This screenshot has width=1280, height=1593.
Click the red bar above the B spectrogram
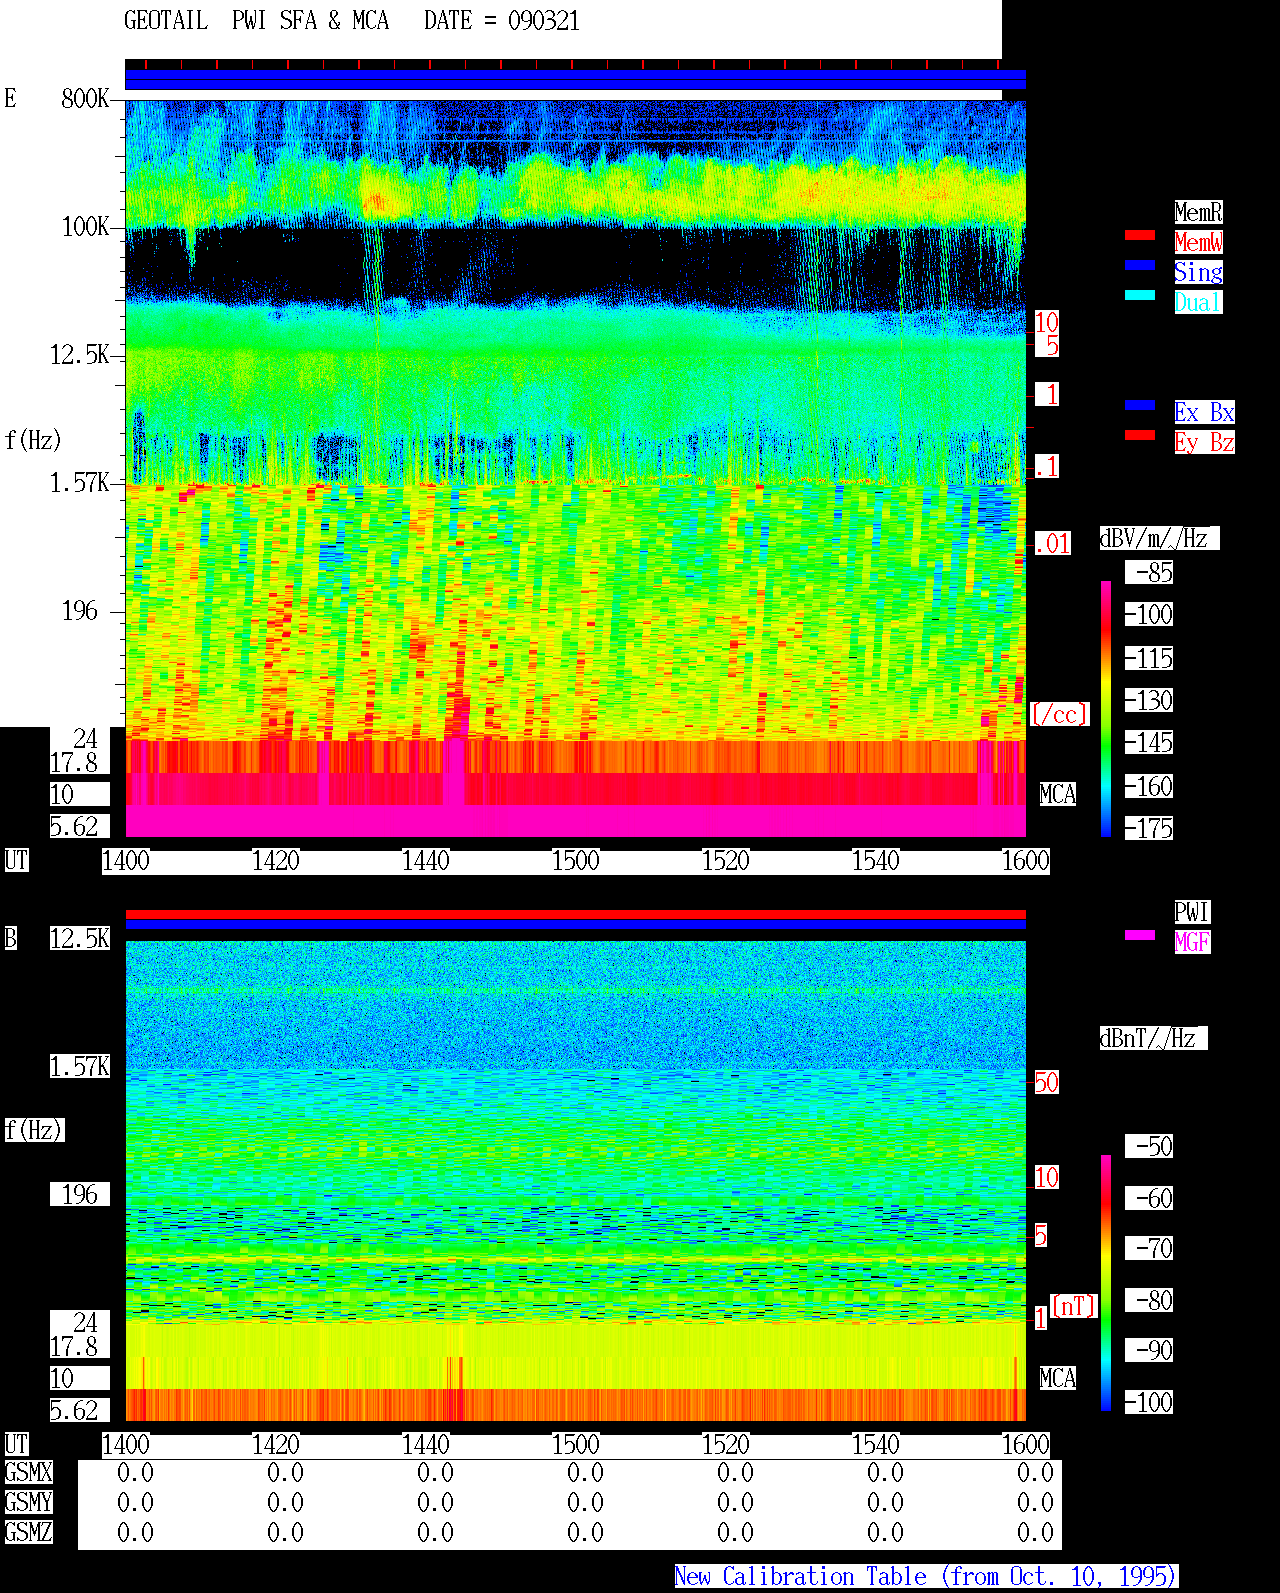tap(575, 914)
